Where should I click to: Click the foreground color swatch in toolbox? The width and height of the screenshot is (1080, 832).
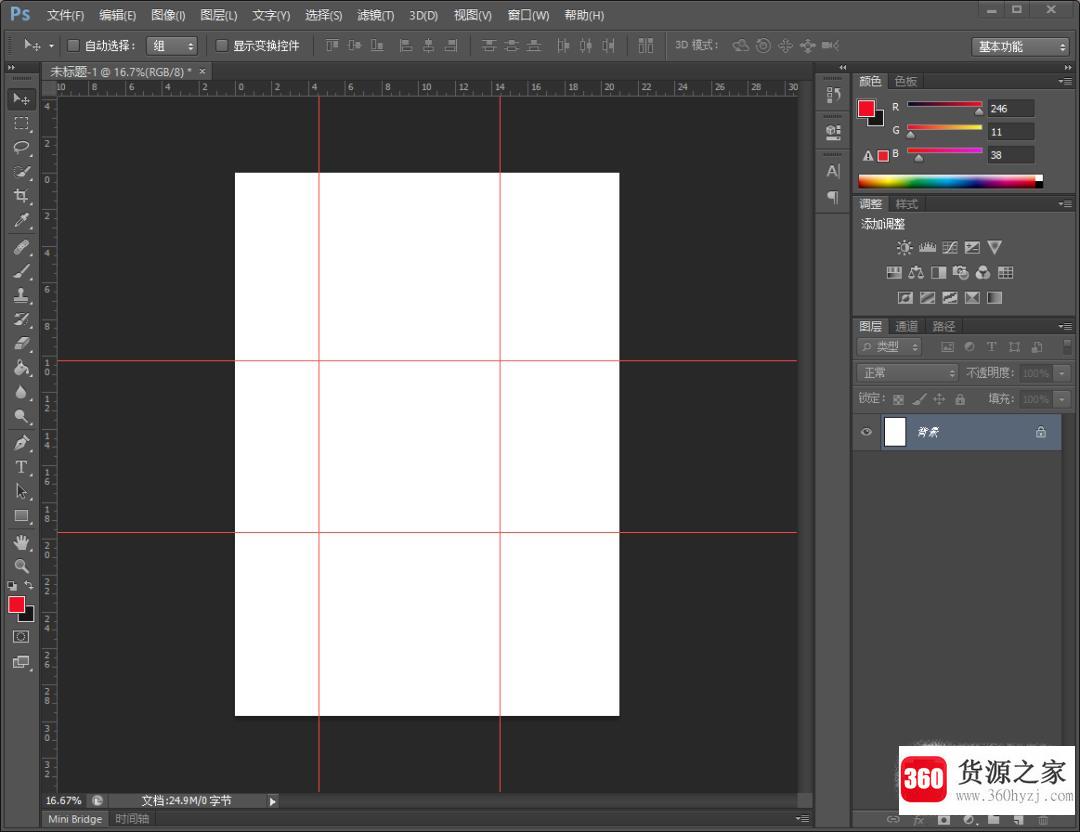[x=17, y=605]
